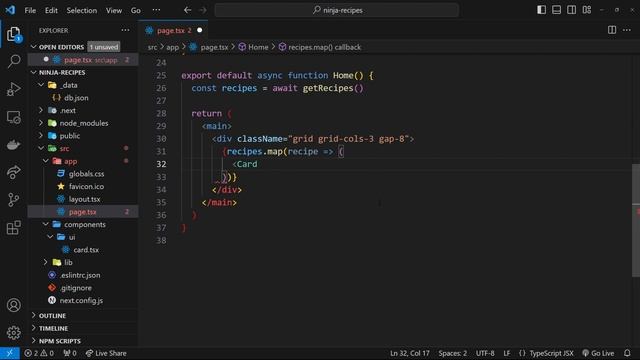This screenshot has height=360, width=640.
Task: Click the ports forwarded status item
Action: click(x=70, y=353)
